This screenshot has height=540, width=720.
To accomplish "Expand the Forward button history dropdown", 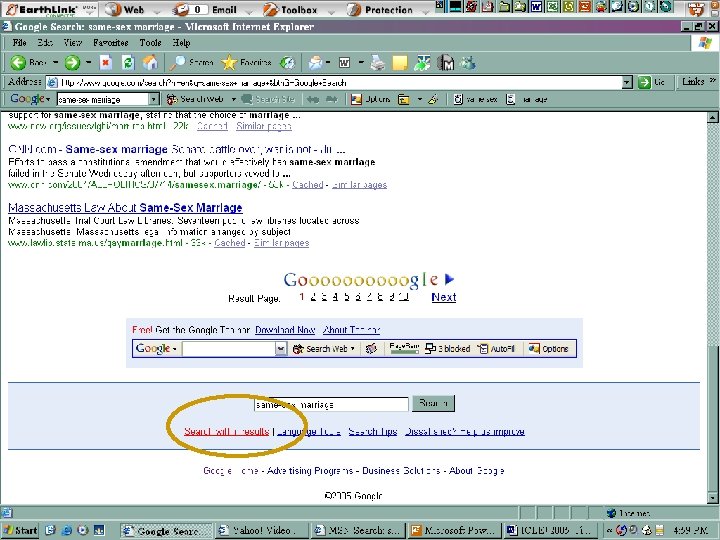I will coord(88,62).
